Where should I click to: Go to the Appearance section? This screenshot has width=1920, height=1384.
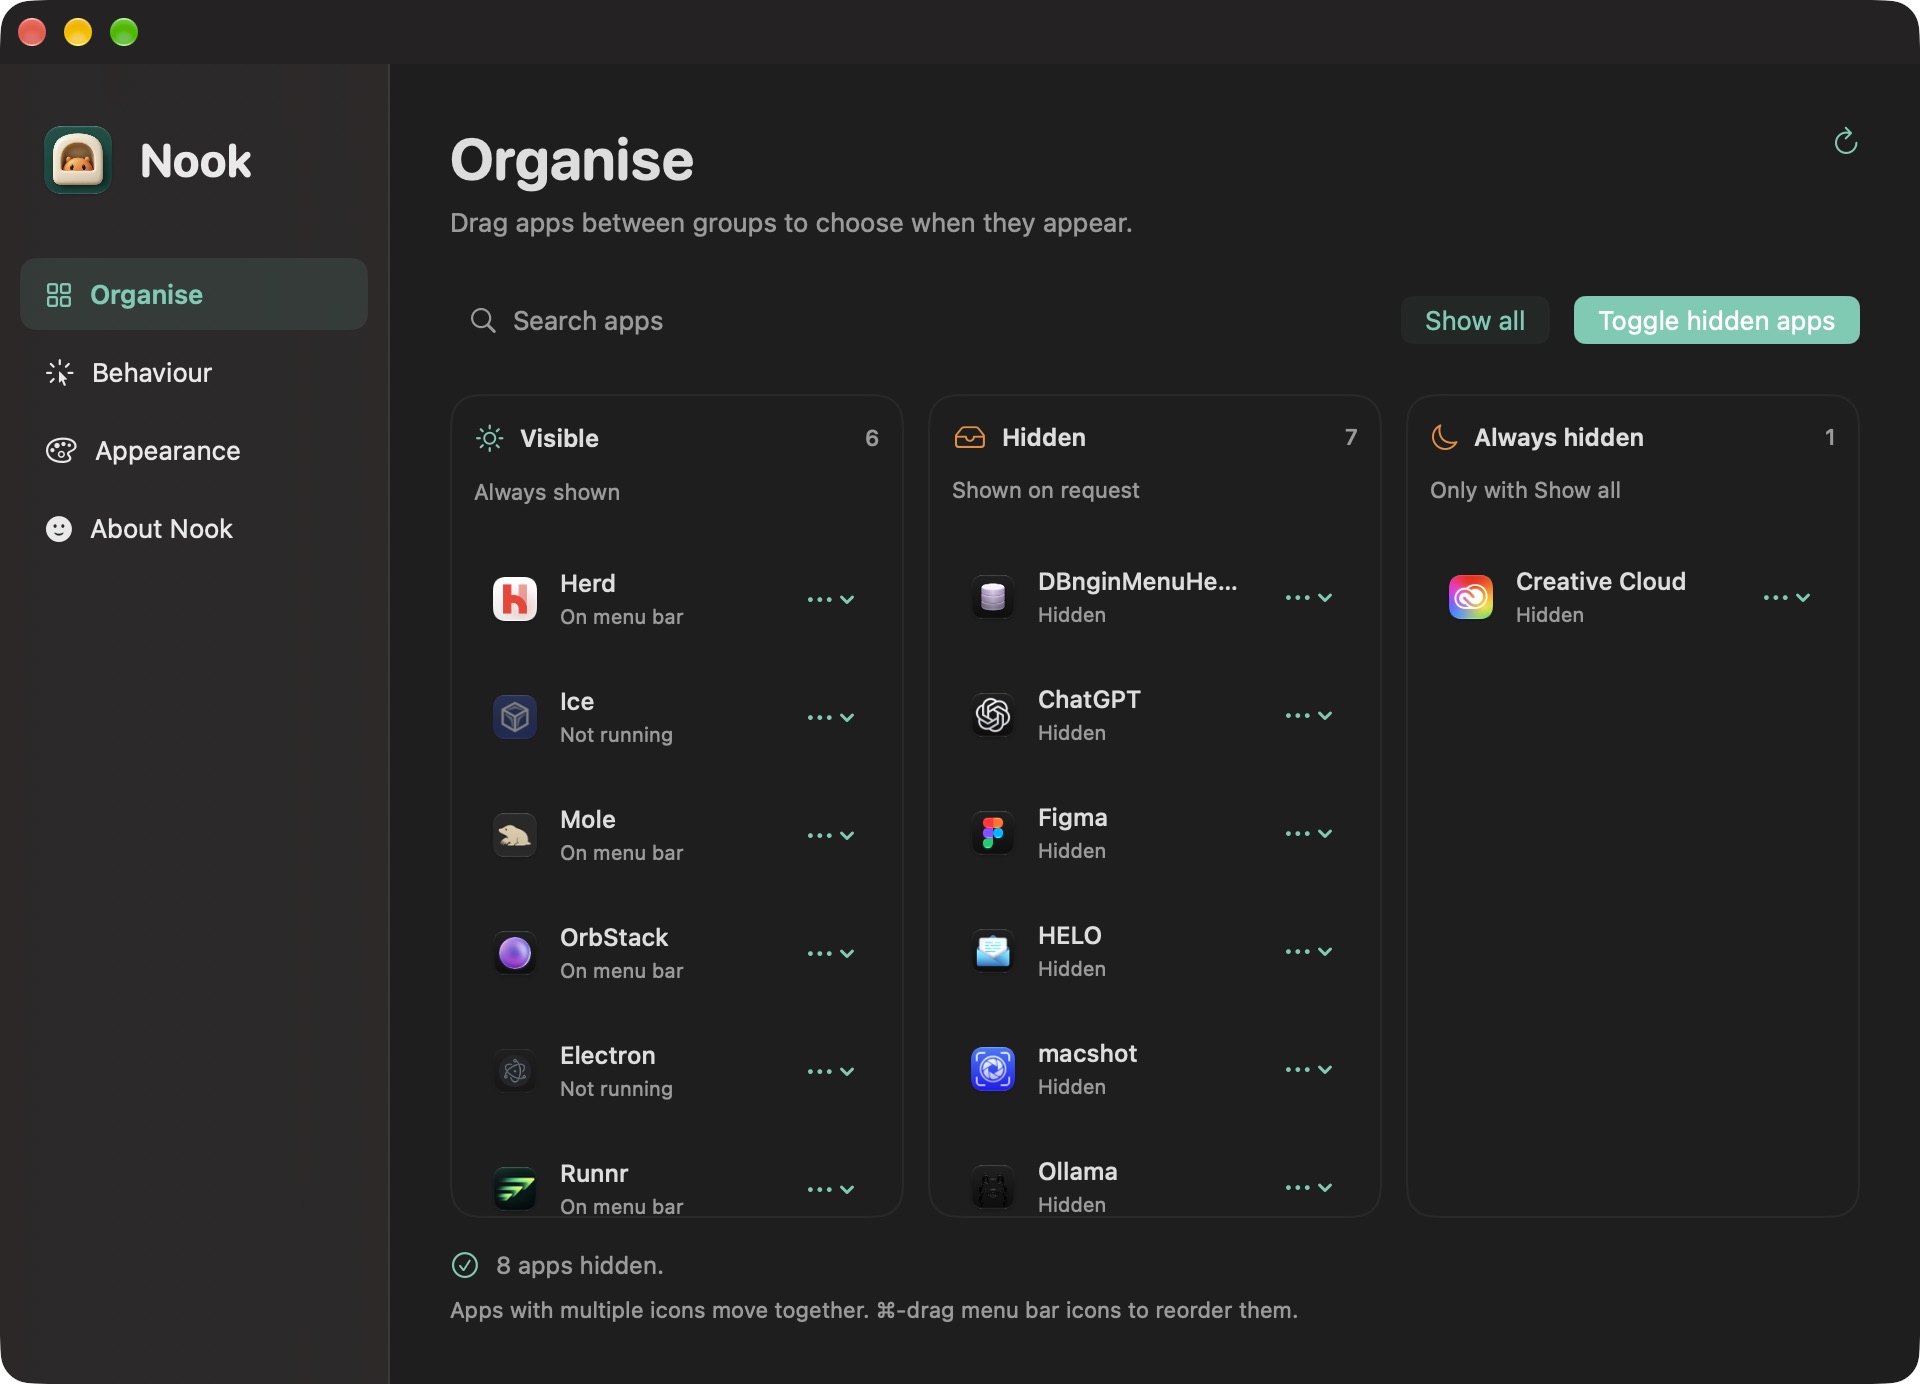(x=194, y=450)
